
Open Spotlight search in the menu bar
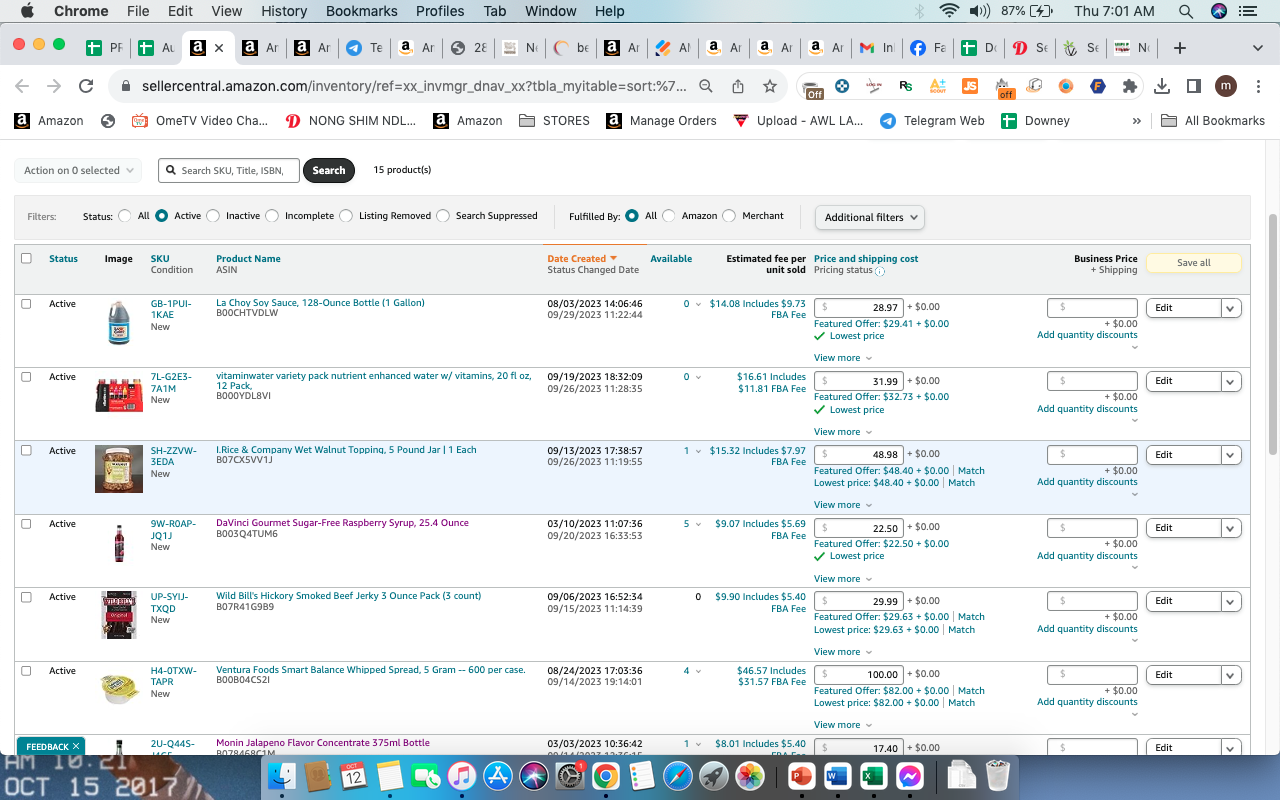[x=1186, y=11]
